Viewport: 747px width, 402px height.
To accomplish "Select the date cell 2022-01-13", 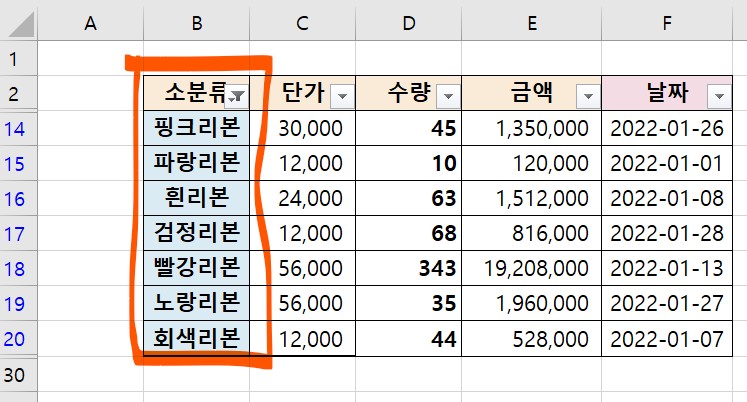I will point(667,268).
